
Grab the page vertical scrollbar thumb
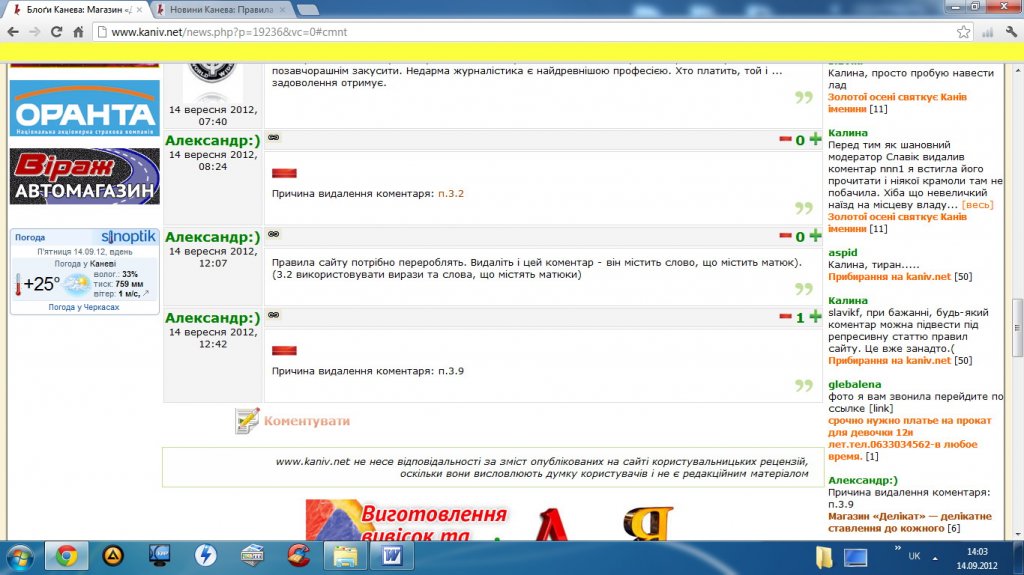1017,327
